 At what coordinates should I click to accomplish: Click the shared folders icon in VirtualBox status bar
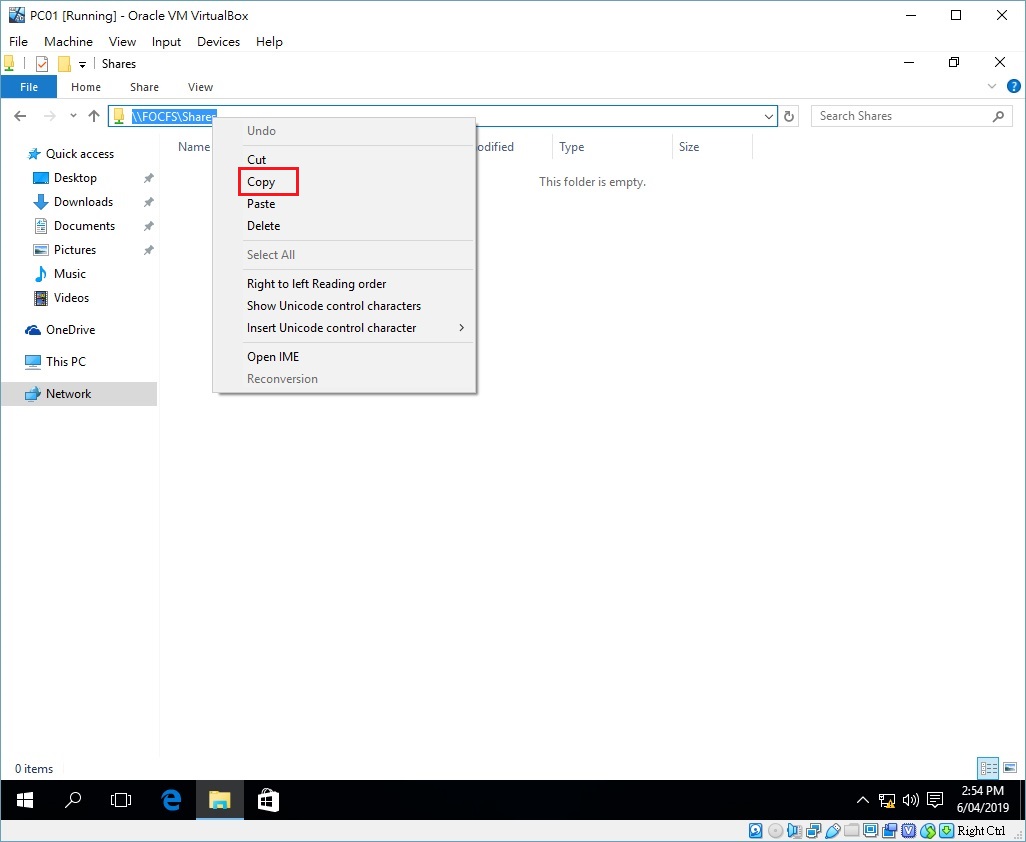(852, 831)
